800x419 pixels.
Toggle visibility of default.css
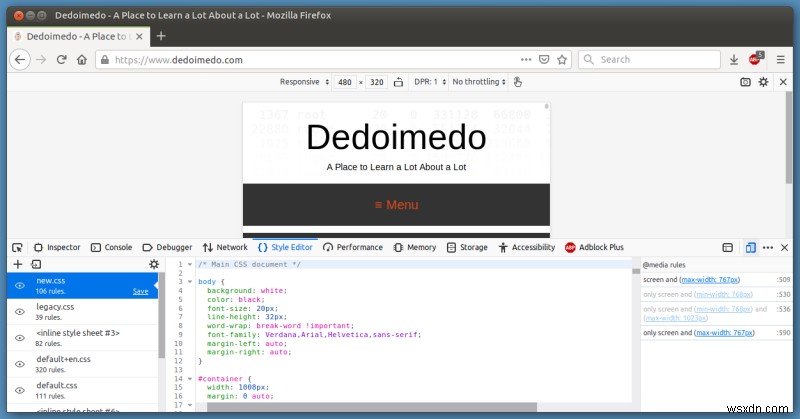click(20, 390)
